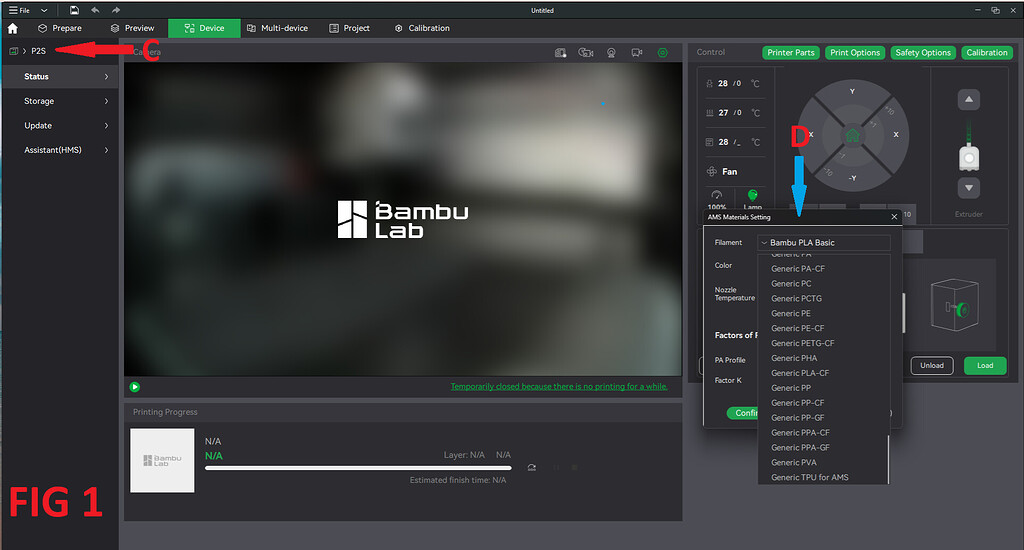Click the filament list scrollbar
Screen dimensions: 1024x550
click(x=888, y=459)
